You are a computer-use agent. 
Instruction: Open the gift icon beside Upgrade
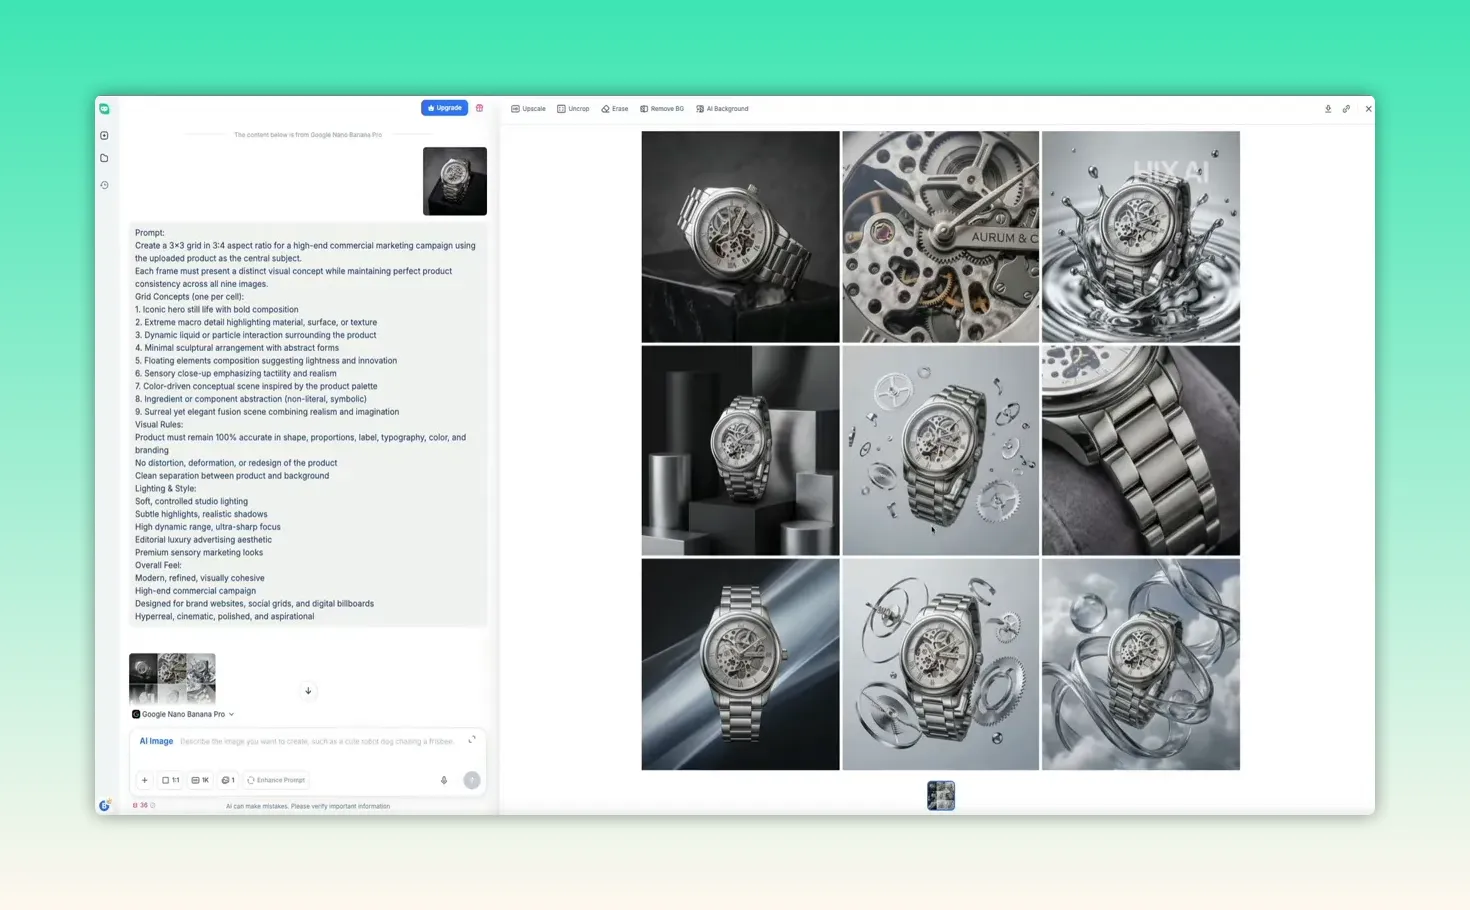[479, 108]
